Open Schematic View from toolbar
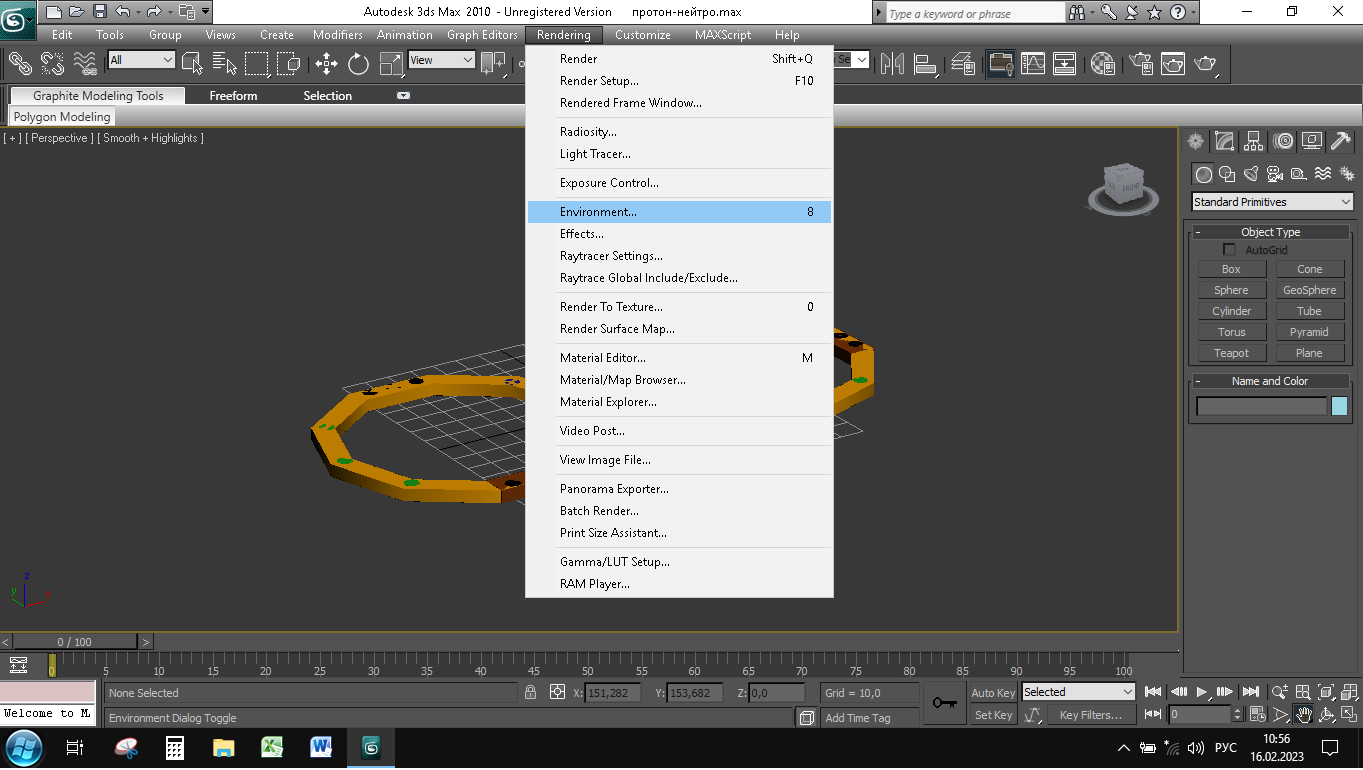This screenshot has height=770, width=1363. tap(1065, 63)
